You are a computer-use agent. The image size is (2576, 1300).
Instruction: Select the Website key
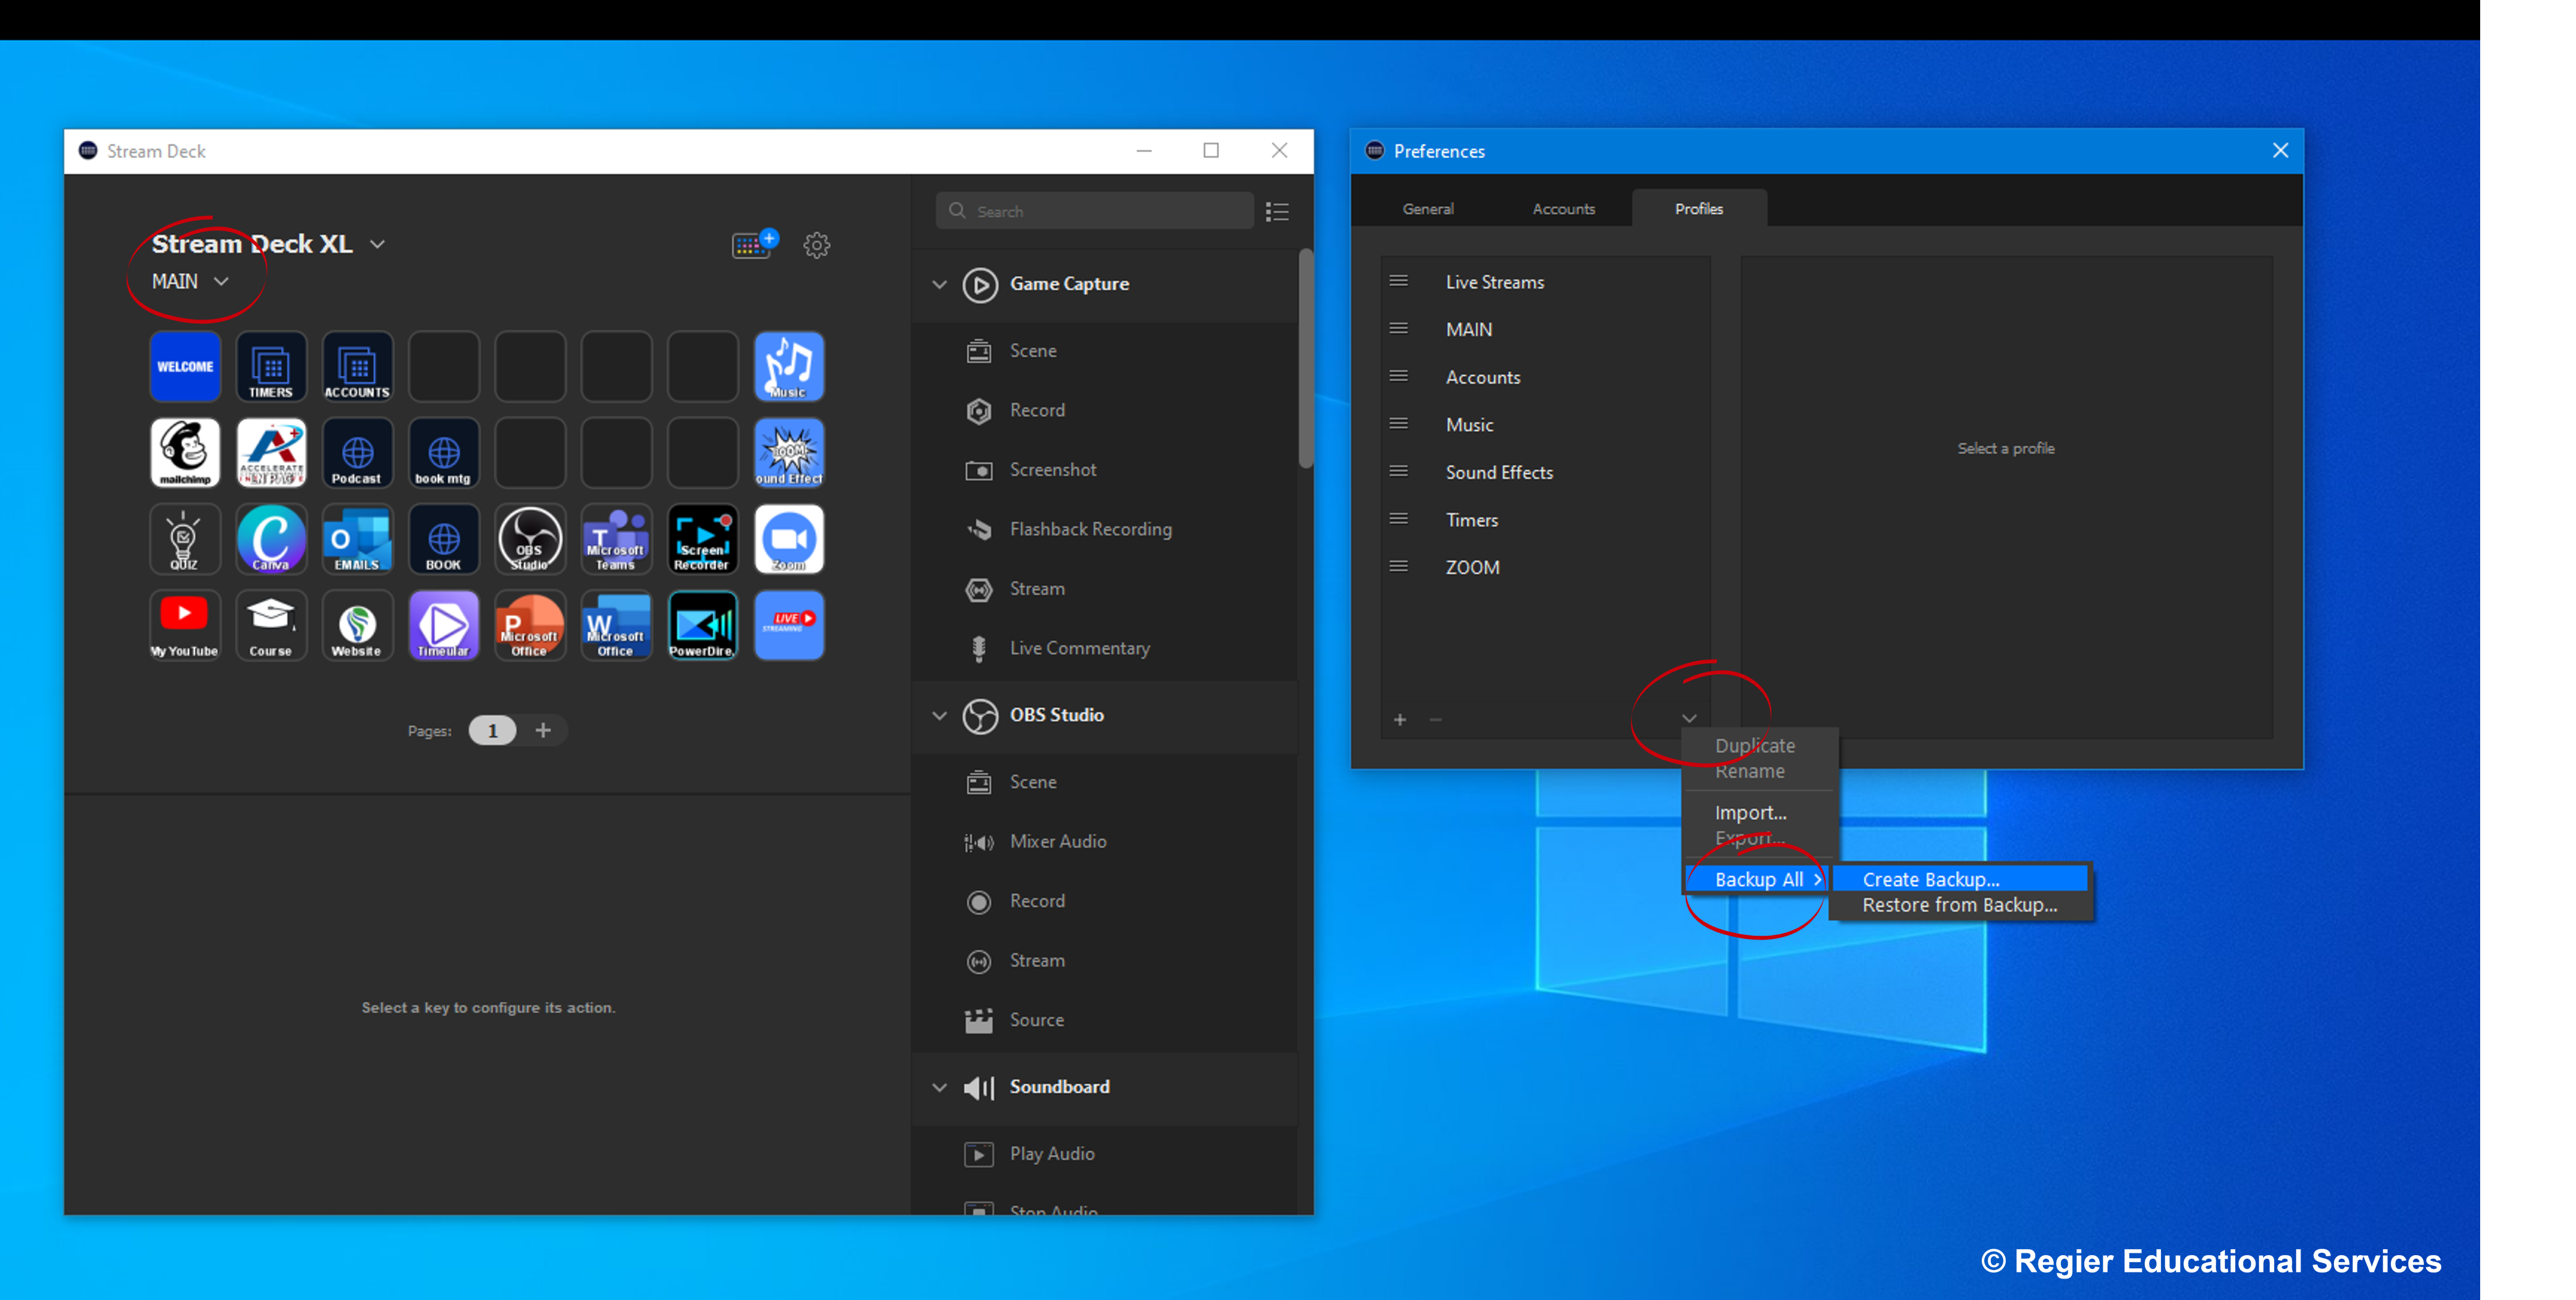[357, 625]
